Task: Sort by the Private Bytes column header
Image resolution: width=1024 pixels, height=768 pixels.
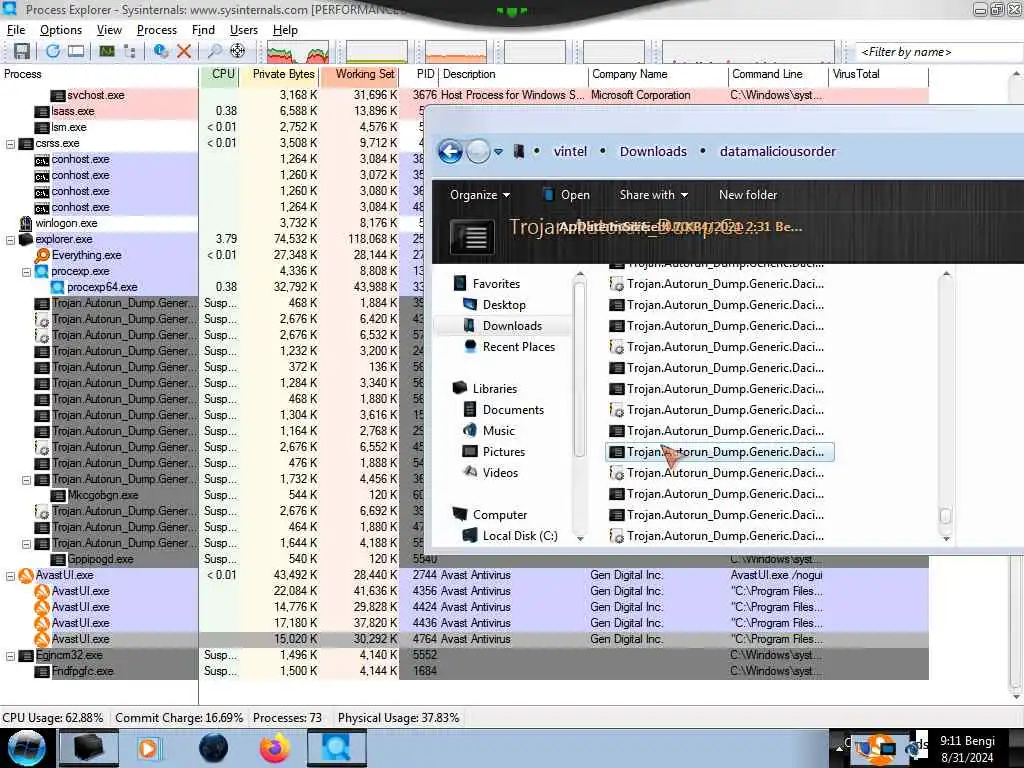Action: (x=280, y=74)
